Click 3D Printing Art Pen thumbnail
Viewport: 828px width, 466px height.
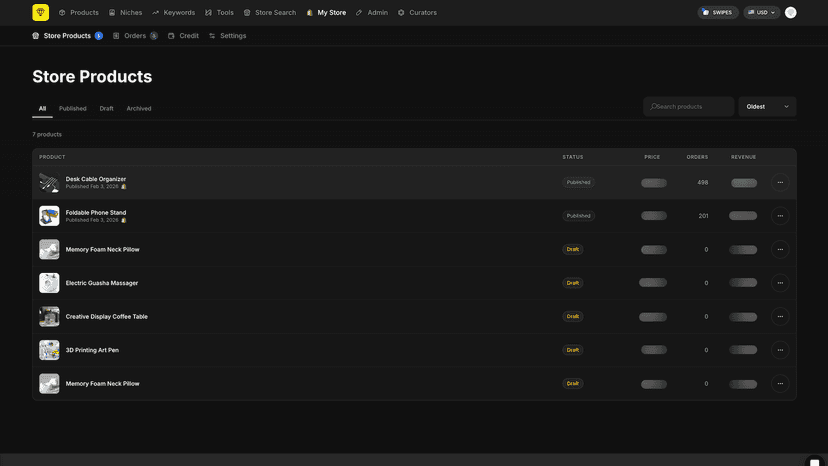(49, 350)
